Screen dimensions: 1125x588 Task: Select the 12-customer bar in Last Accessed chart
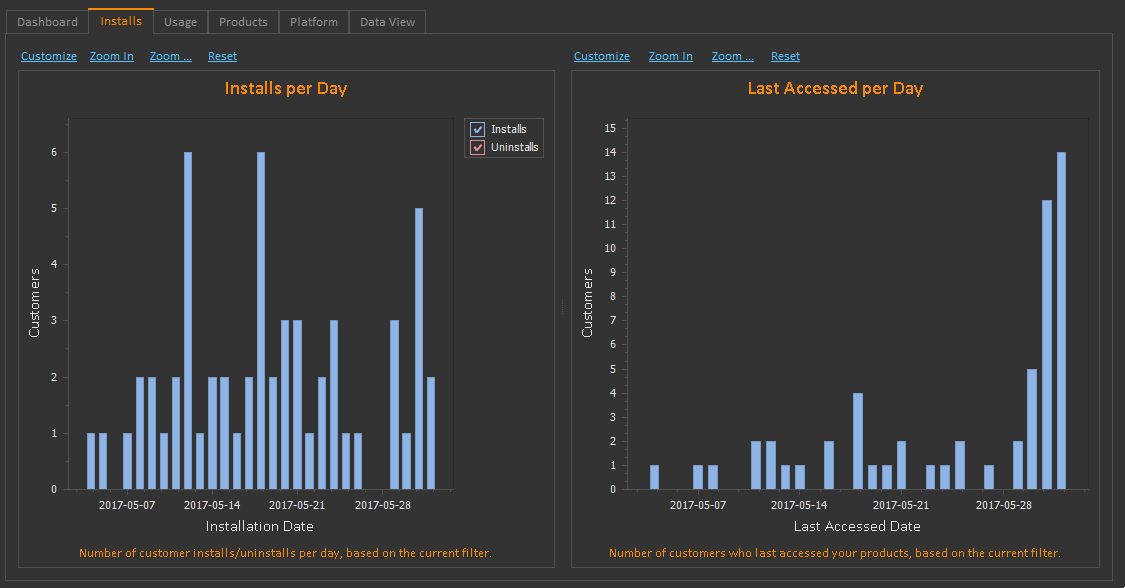tap(1047, 344)
